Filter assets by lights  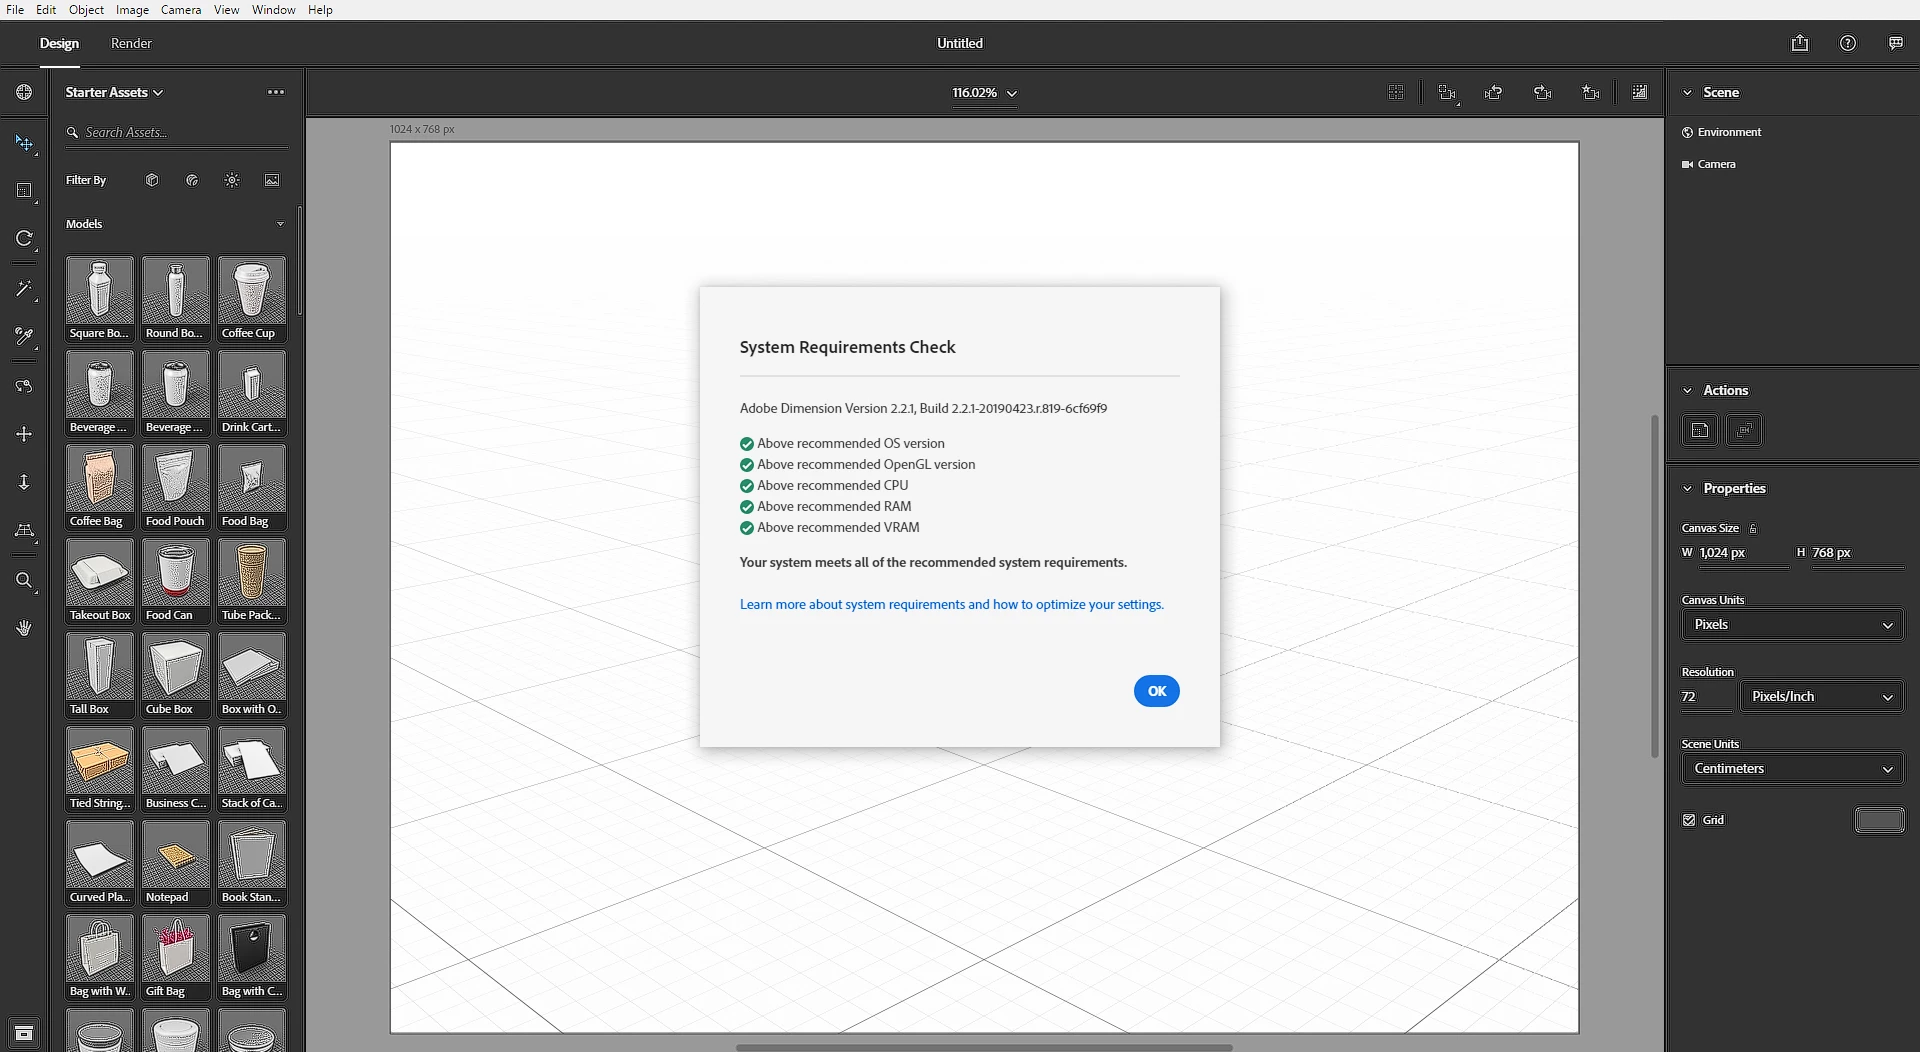click(x=232, y=180)
